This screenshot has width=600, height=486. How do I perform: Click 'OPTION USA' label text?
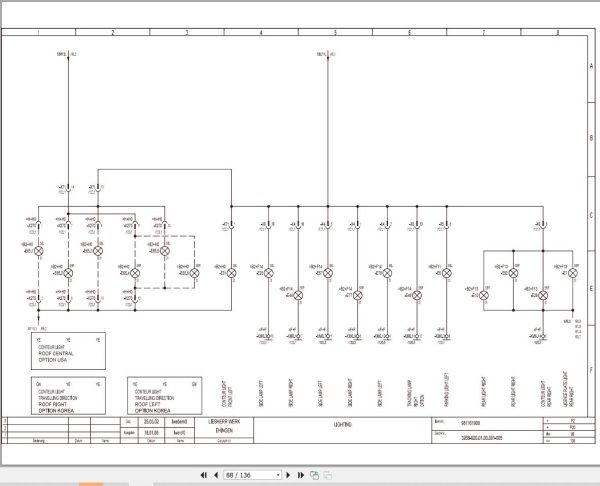52,360
